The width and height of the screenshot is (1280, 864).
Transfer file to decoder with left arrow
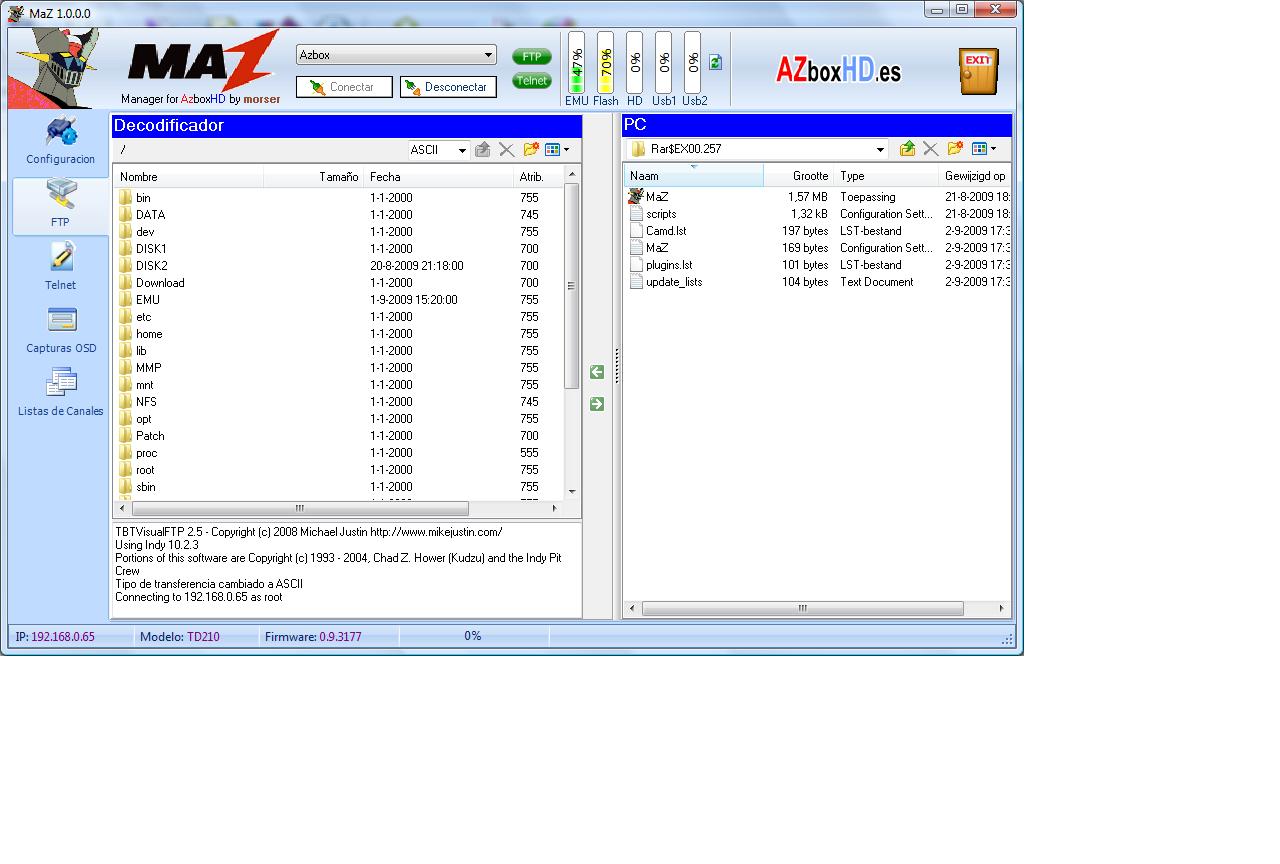click(x=597, y=372)
